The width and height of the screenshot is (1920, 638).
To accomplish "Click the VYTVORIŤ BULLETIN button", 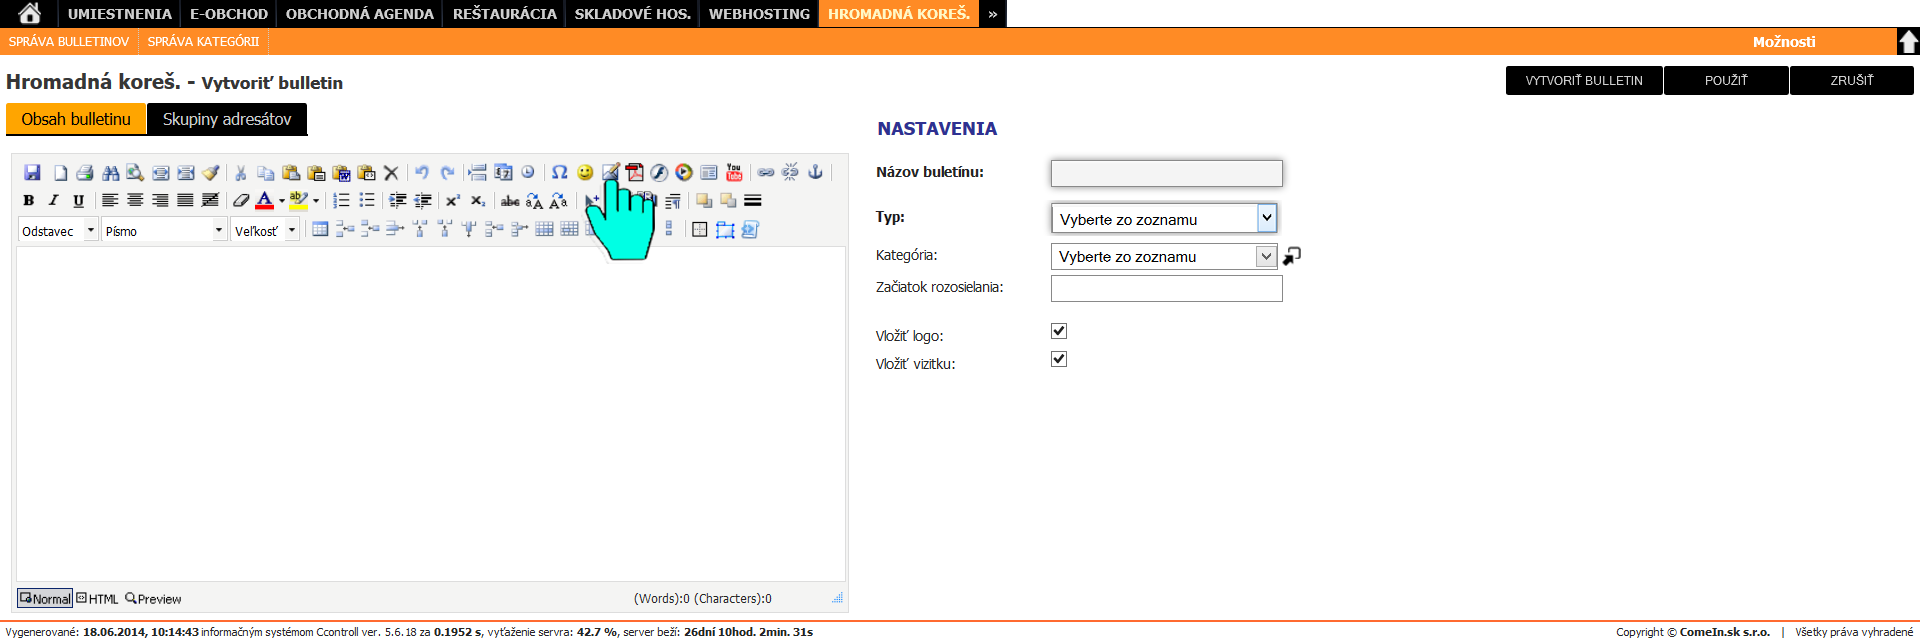I will tap(1584, 80).
